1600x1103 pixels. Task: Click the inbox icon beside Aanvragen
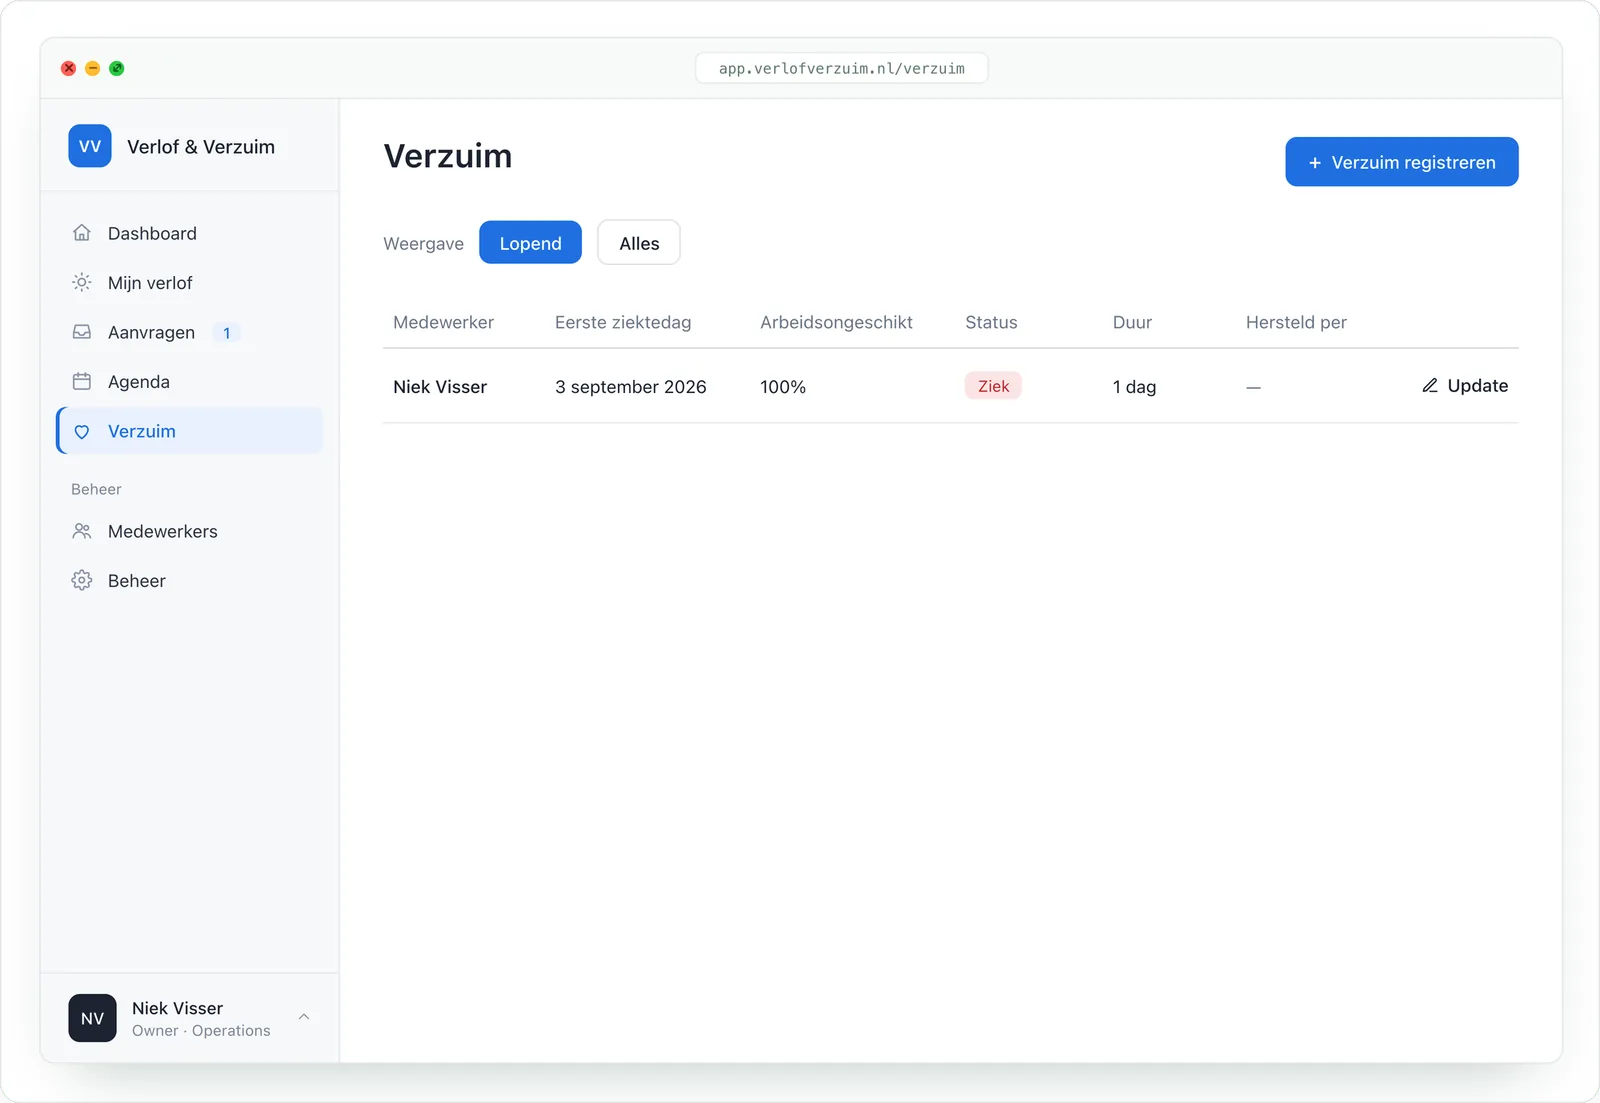pos(82,332)
